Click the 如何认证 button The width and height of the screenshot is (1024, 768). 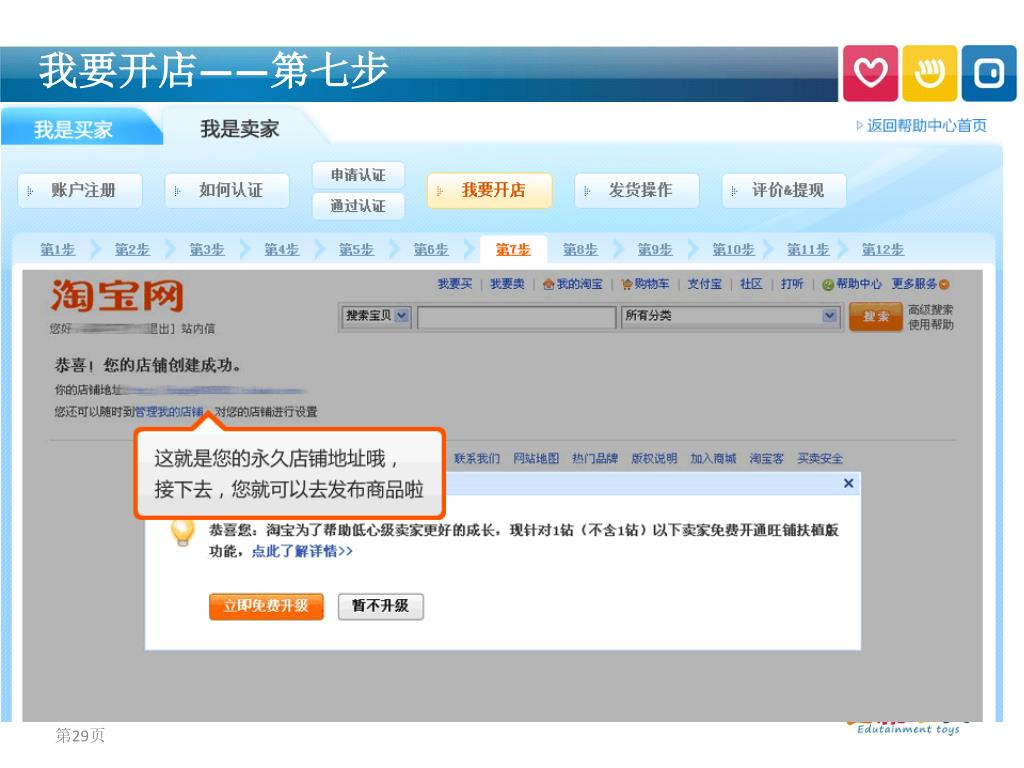point(227,191)
